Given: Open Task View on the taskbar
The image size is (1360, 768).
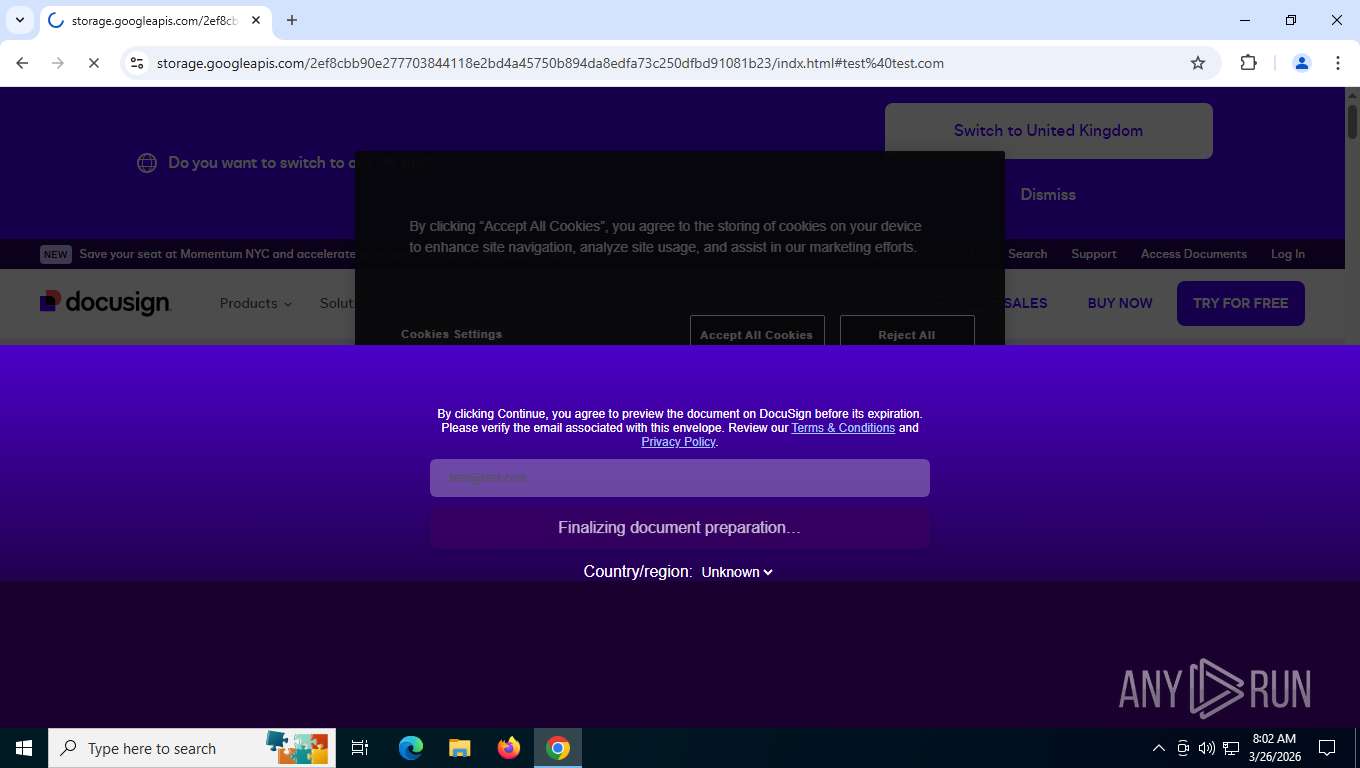Looking at the screenshot, I should coord(360,748).
